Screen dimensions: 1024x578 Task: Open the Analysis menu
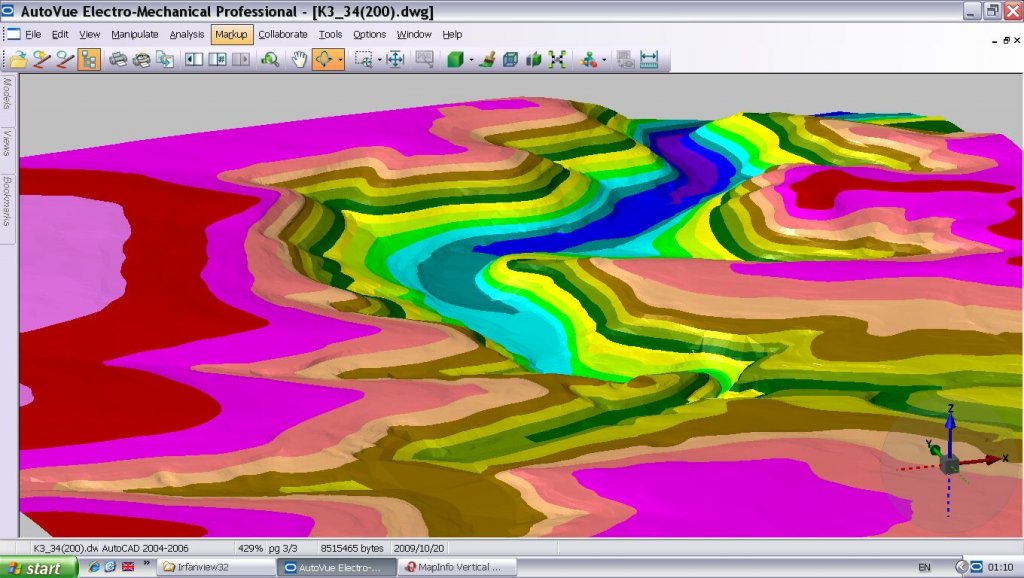187,34
